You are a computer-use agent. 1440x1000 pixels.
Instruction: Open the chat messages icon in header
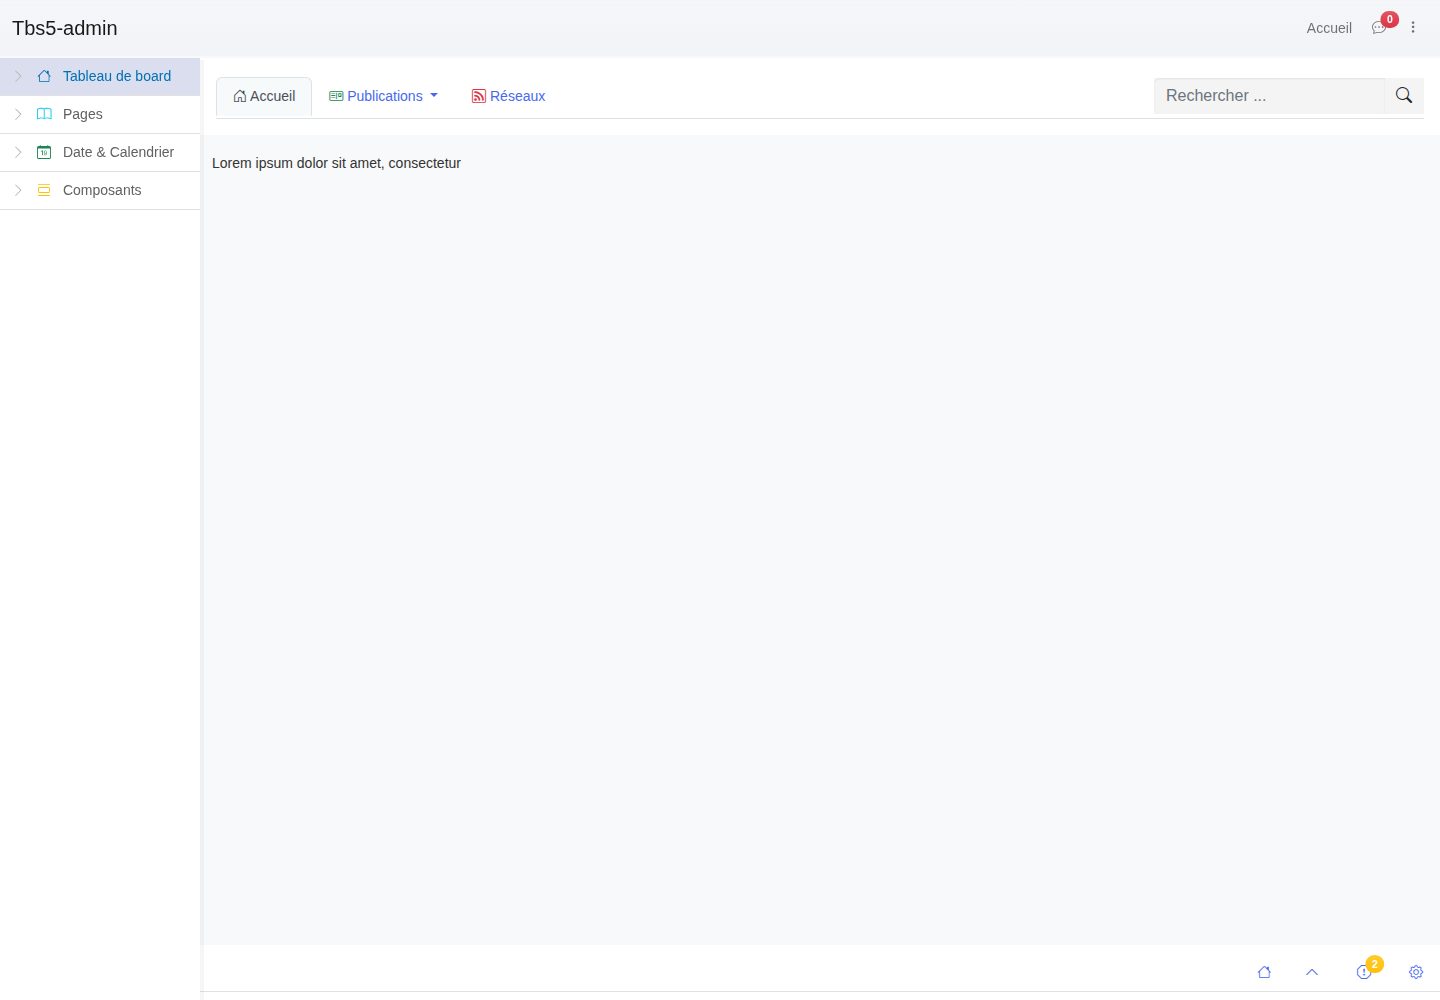(1379, 28)
